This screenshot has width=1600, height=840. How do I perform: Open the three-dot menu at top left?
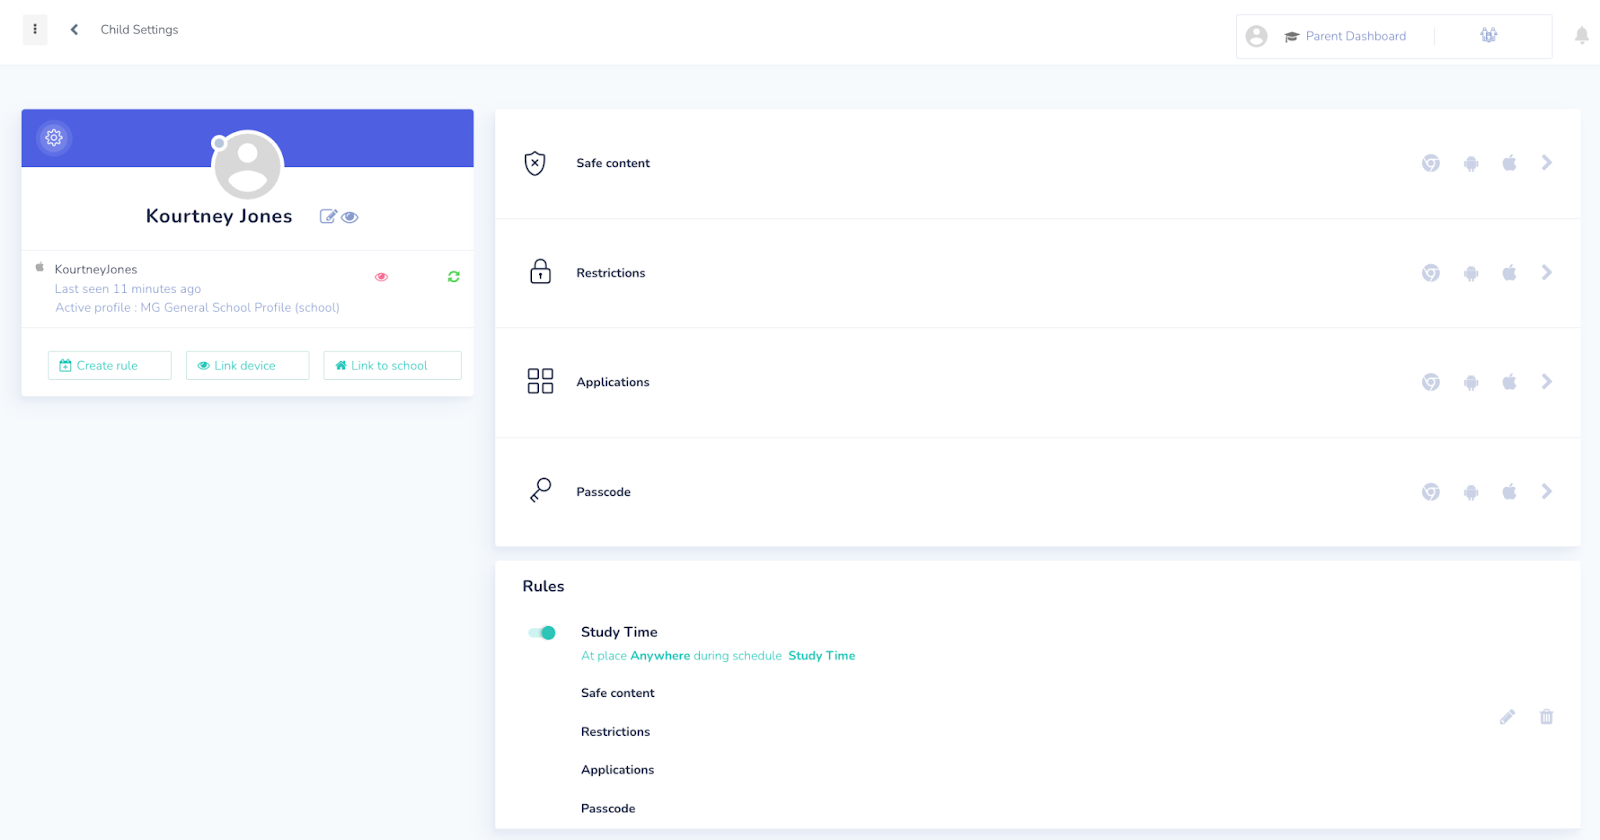click(35, 30)
